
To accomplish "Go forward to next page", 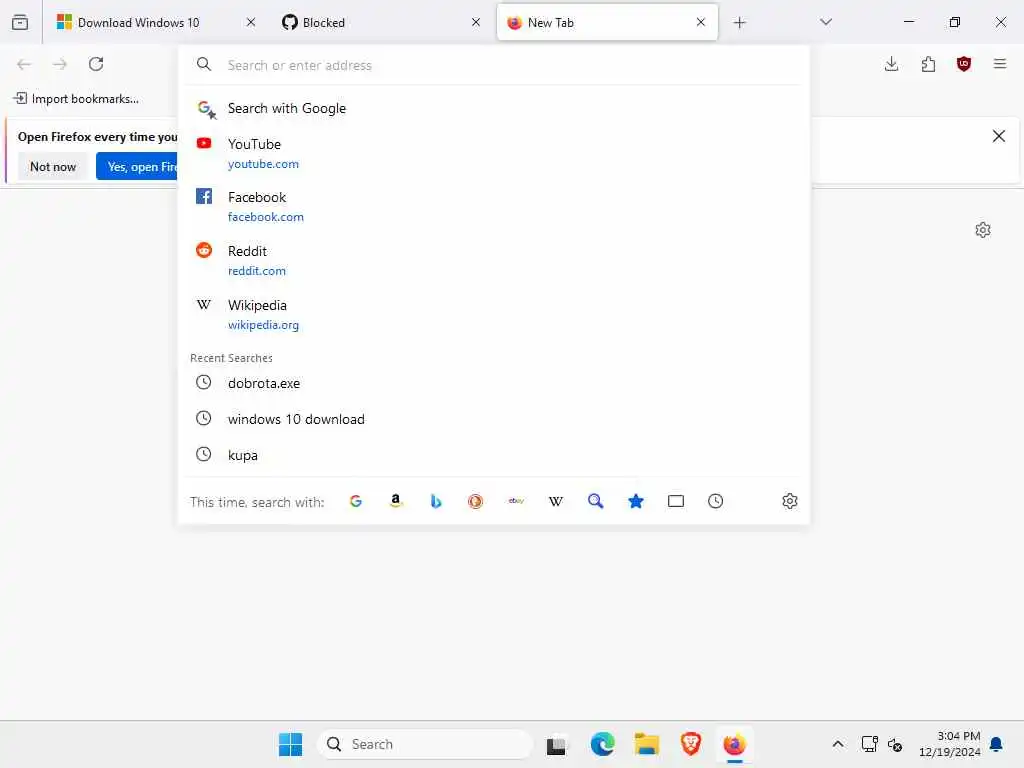I will (x=60, y=64).
